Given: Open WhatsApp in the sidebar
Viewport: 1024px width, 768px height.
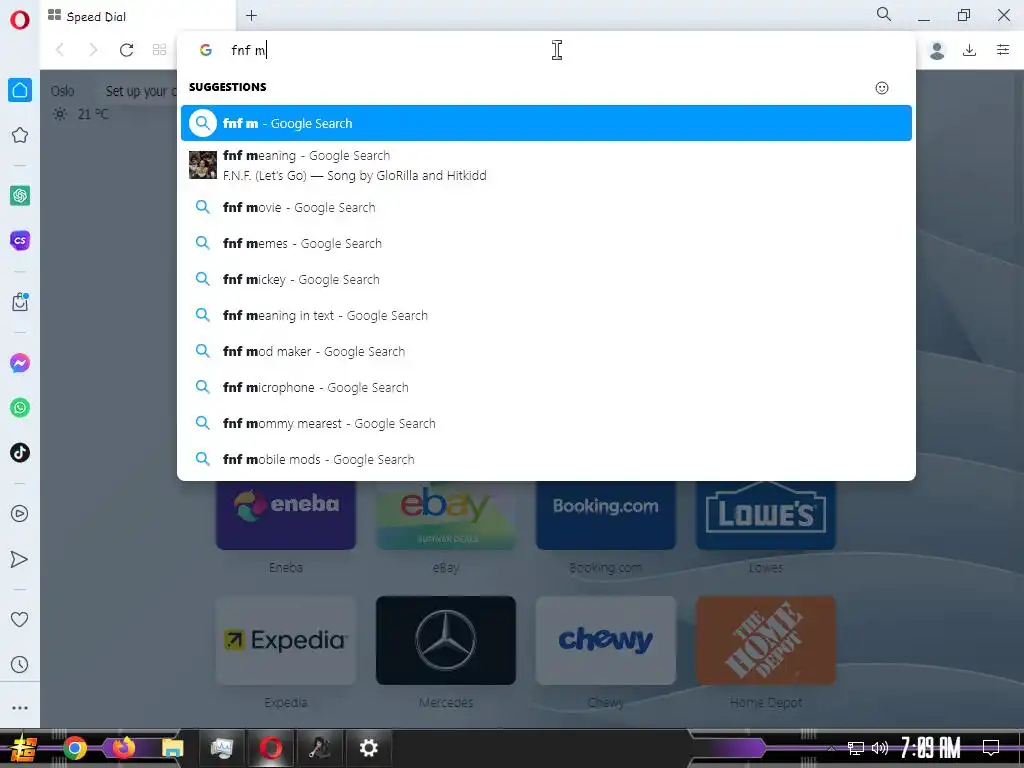Looking at the screenshot, I should click(x=20, y=408).
